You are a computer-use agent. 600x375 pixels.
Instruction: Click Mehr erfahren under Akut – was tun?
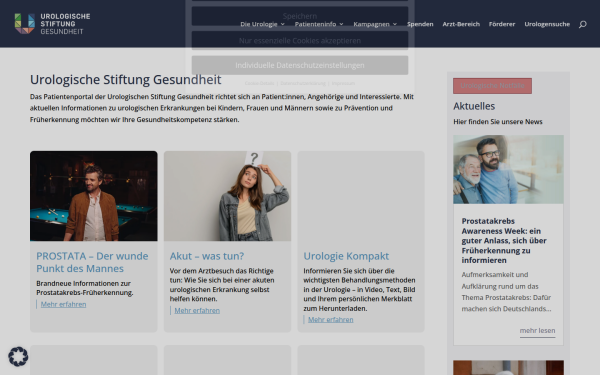pyautogui.click(x=197, y=311)
